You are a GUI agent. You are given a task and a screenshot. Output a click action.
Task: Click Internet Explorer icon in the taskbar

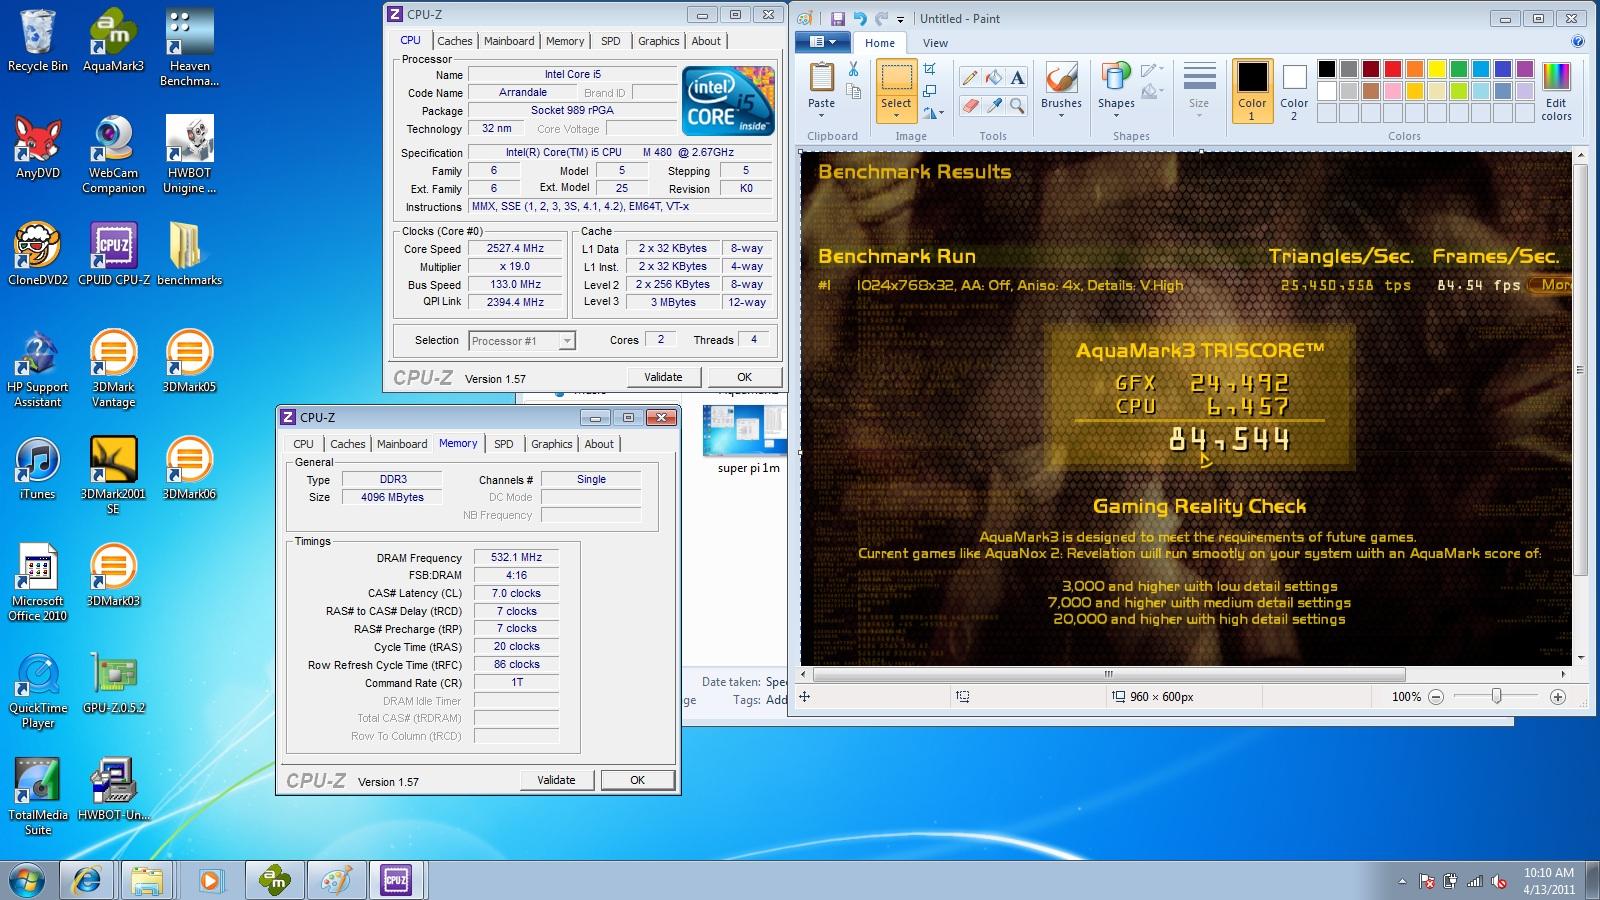coord(87,880)
